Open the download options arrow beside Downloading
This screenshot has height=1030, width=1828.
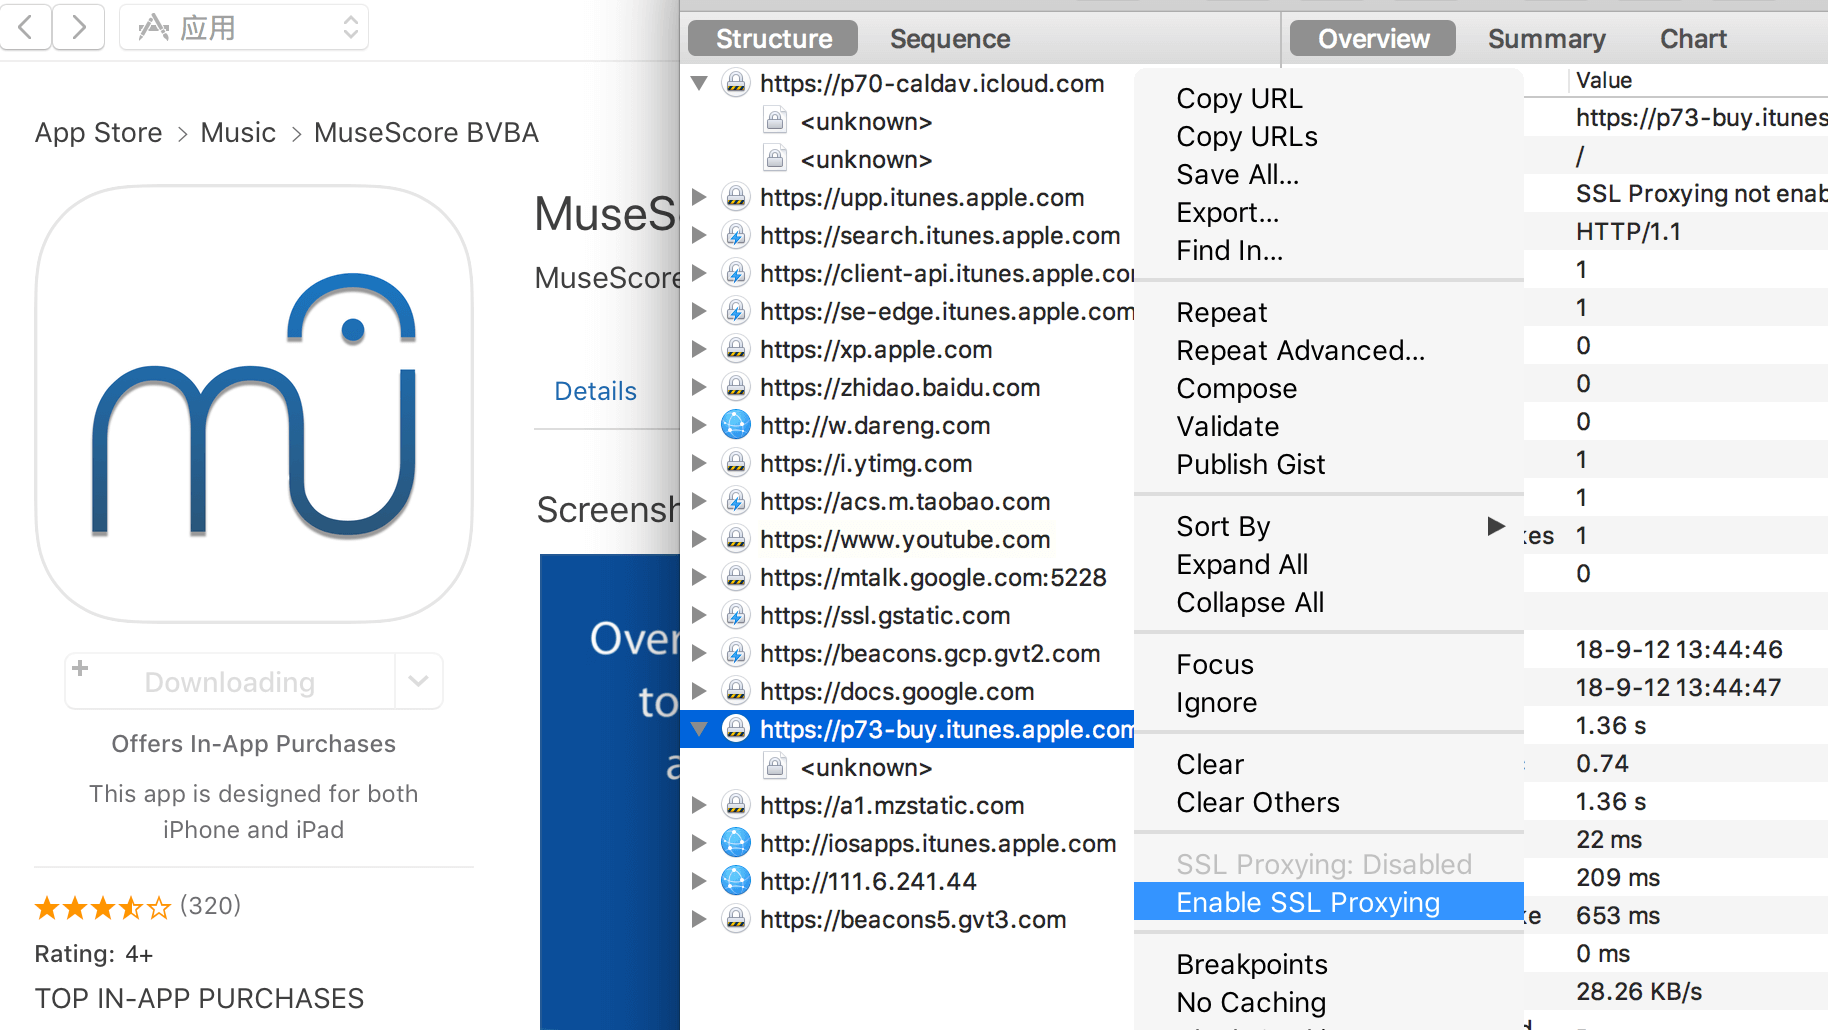click(x=419, y=681)
